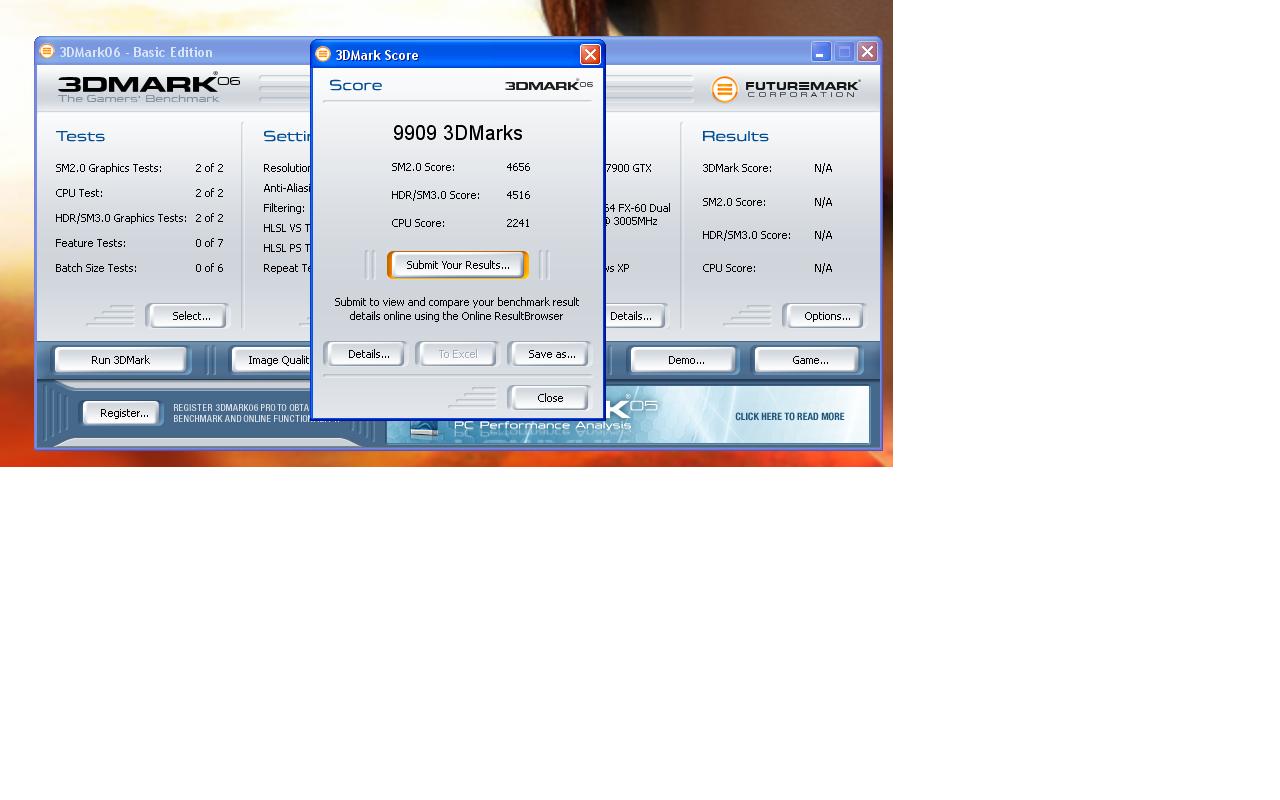This screenshot has width=1280, height=800.
Task: Click the Feature Tests 0 of 7 value
Action: (x=209, y=244)
